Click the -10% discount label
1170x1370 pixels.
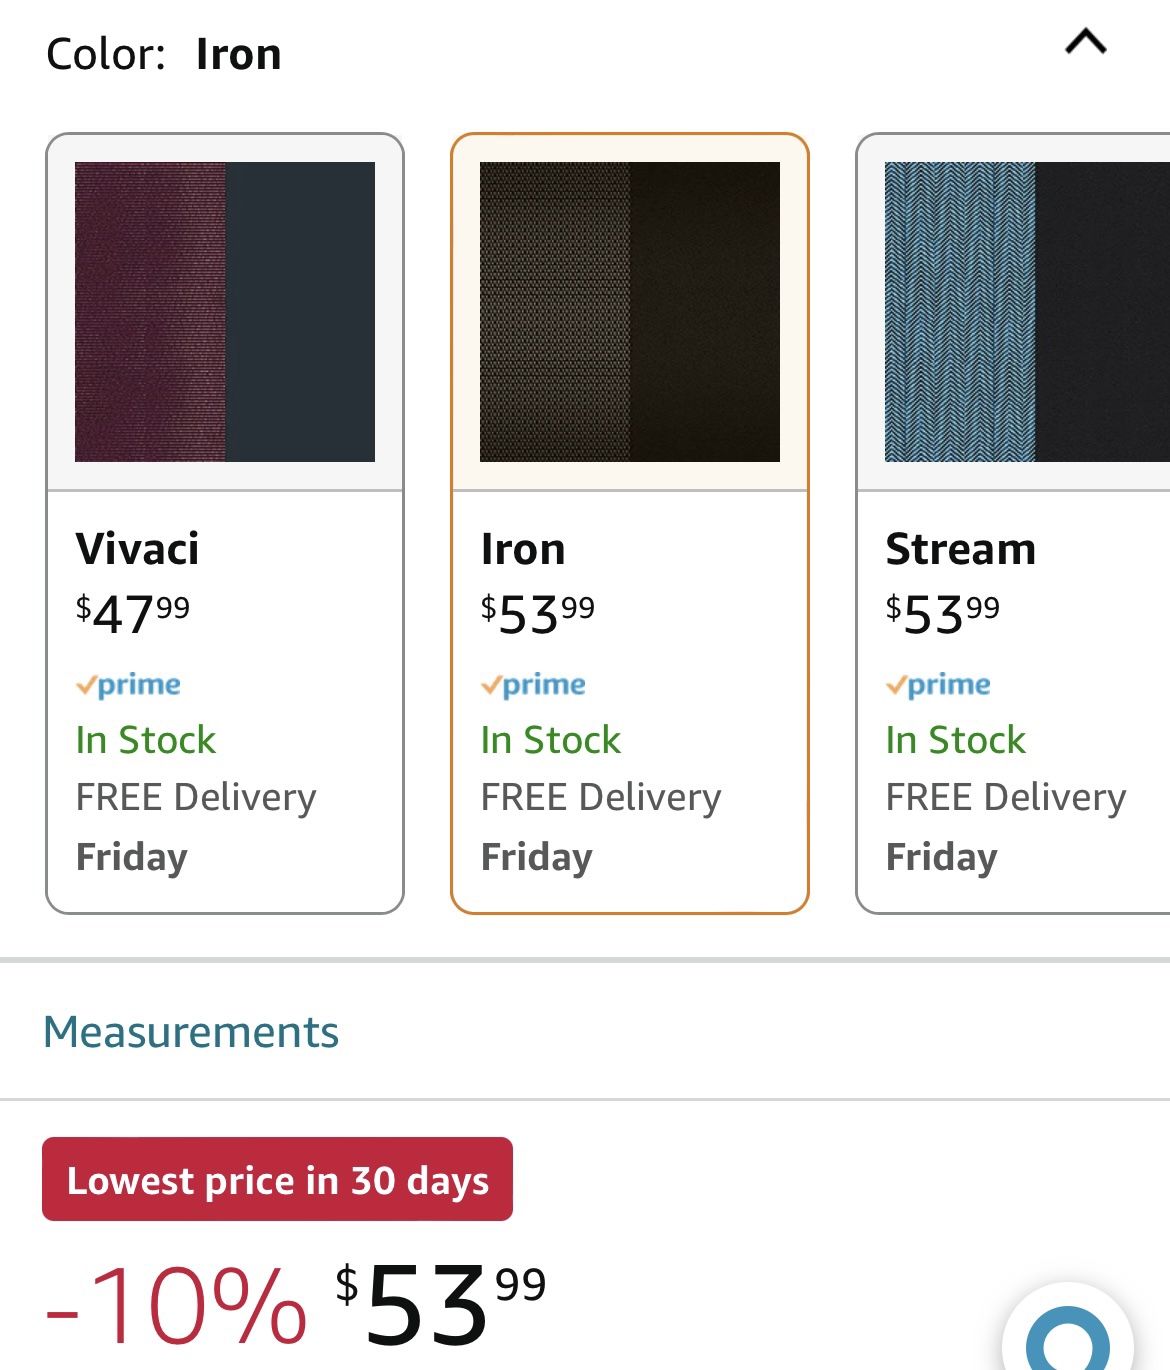pyautogui.click(x=176, y=1307)
